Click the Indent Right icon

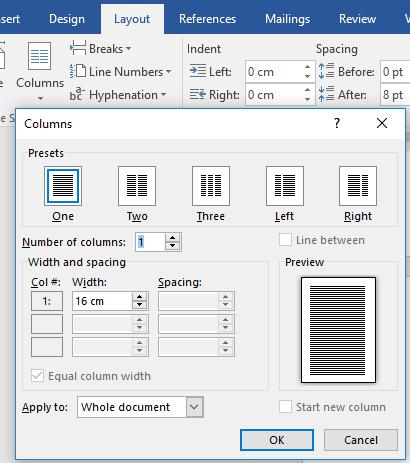click(x=198, y=94)
